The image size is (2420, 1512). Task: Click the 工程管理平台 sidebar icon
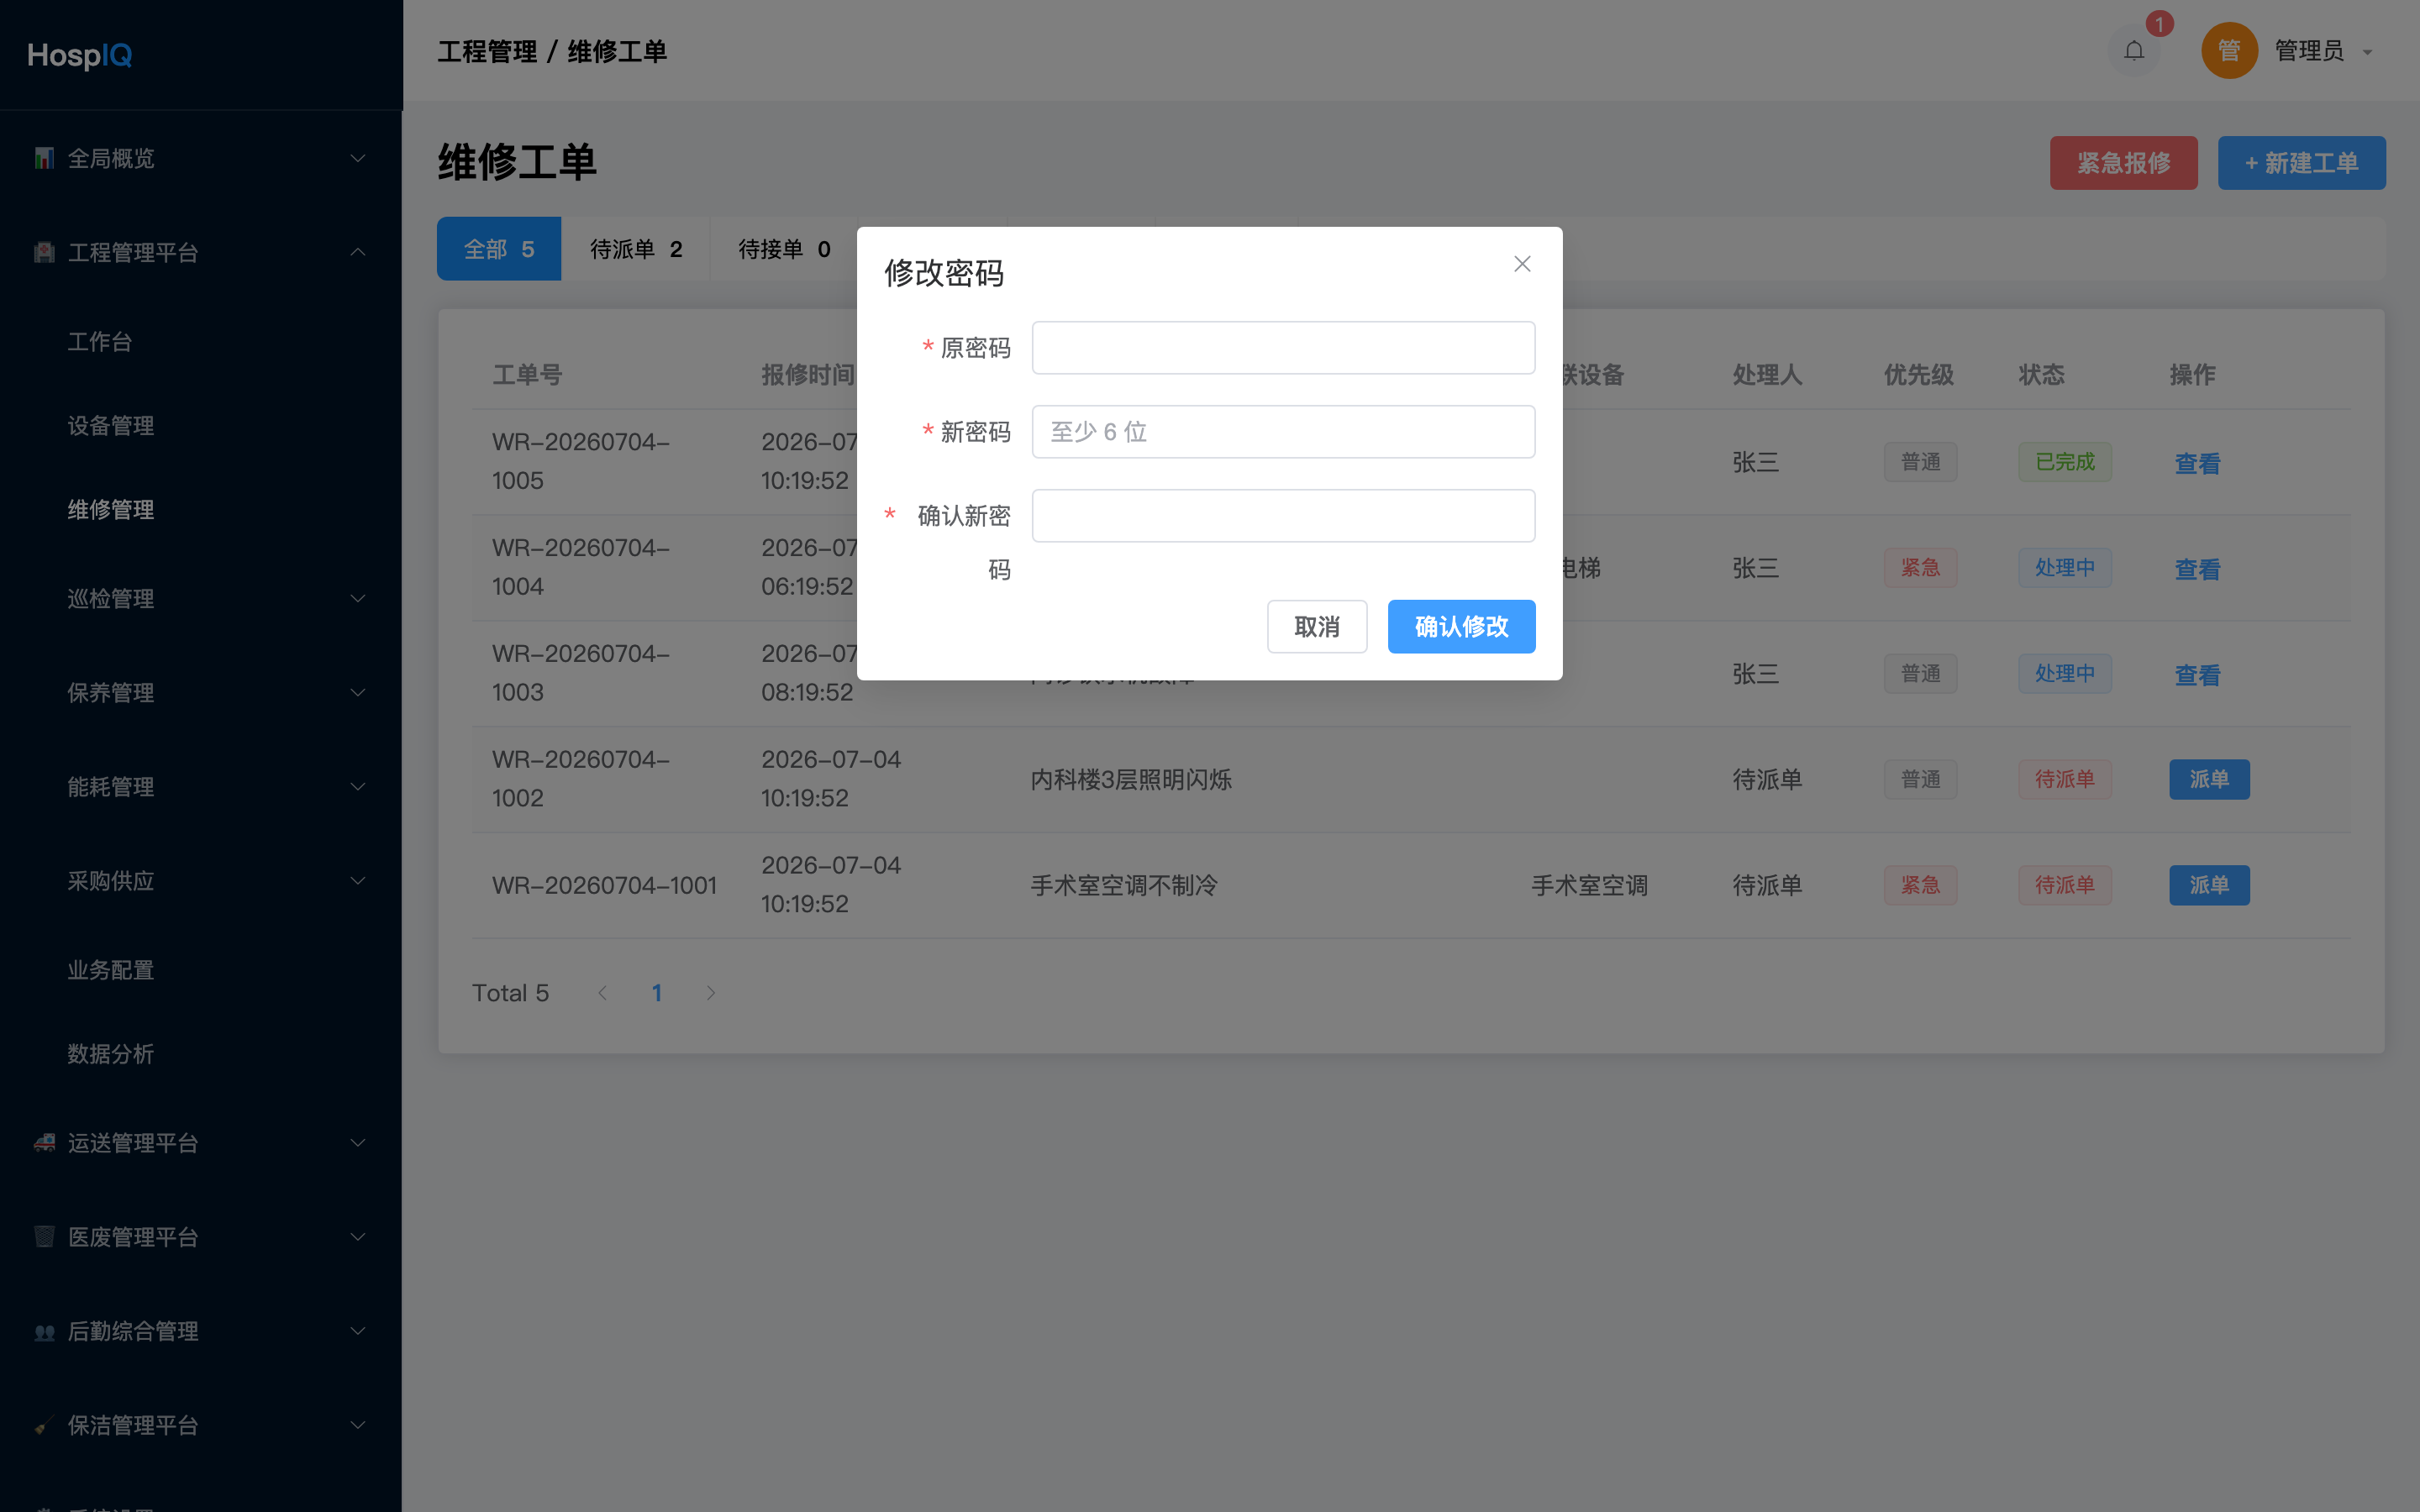pyautogui.click(x=44, y=252)
